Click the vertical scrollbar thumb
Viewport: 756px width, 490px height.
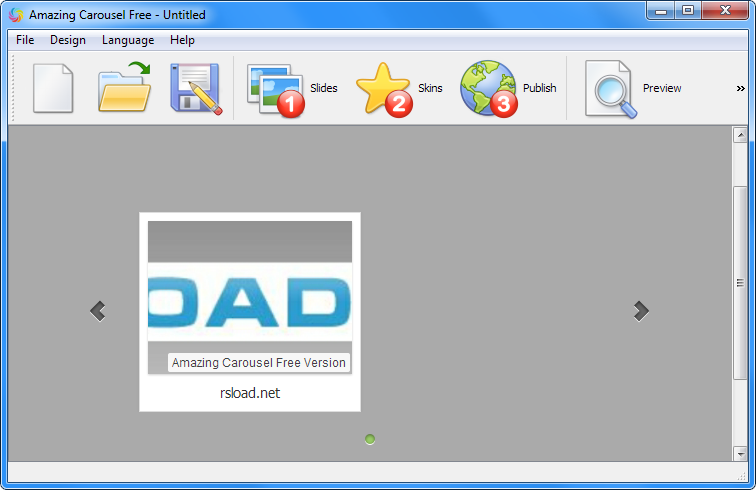[x=740, y=283]
